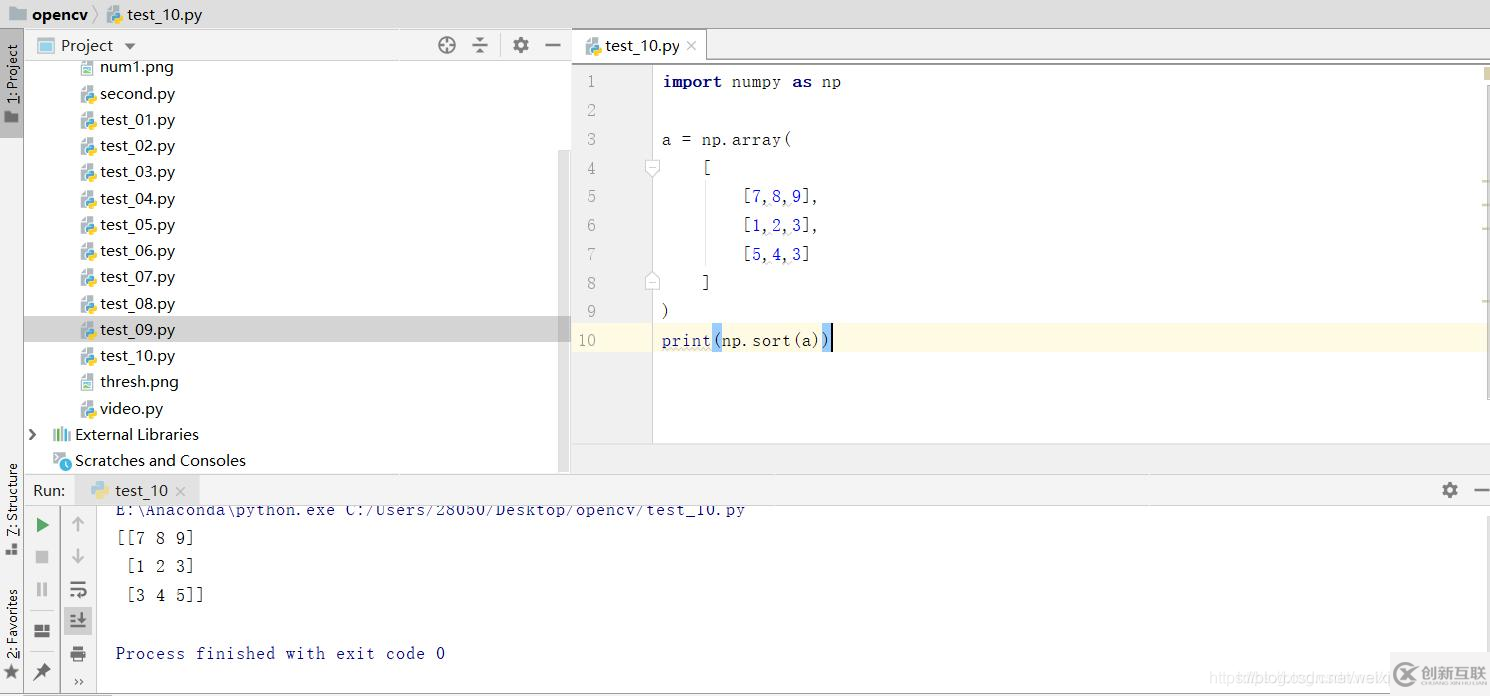Toggle soft-wrap in Run console

[78, 589]
